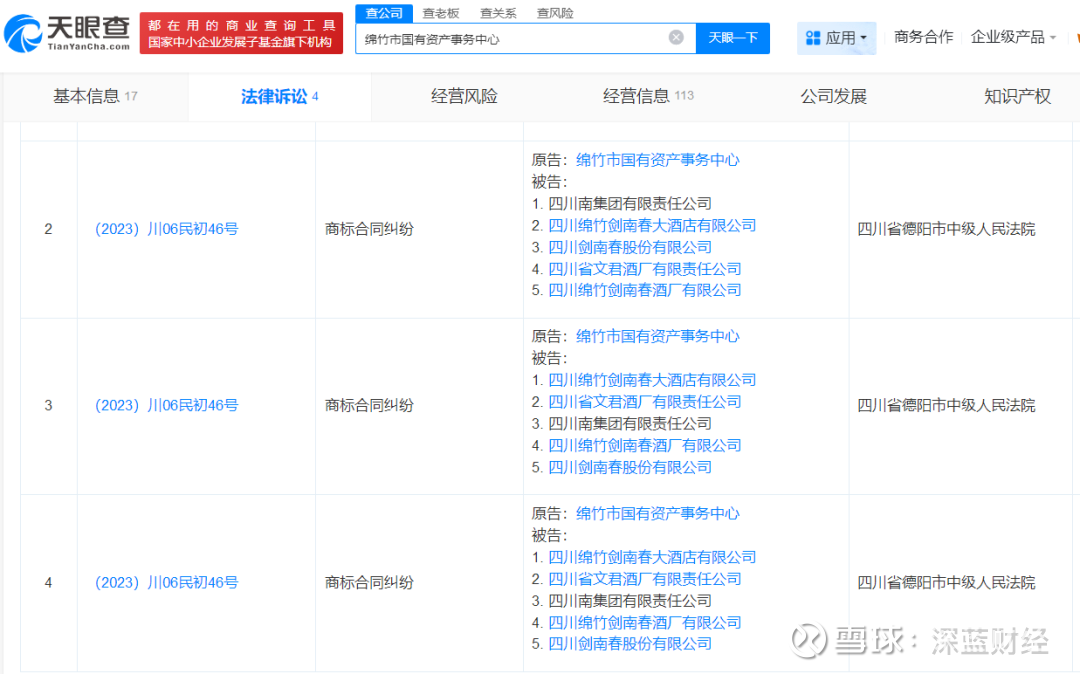Choose the 查风险 search tab
This screenshot has height=674, width=1080.
(x=556, y=13)
